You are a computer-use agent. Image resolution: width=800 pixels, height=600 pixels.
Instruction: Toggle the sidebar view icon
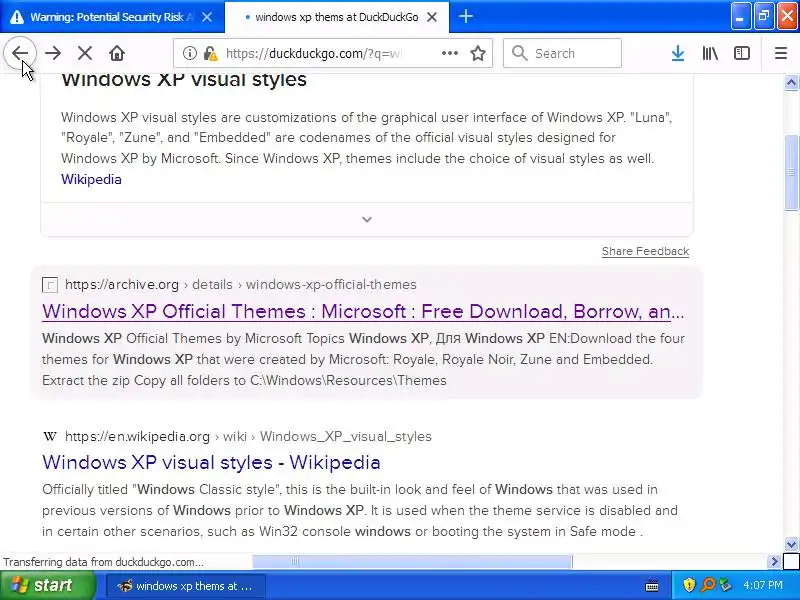click(x=741, y=53)
